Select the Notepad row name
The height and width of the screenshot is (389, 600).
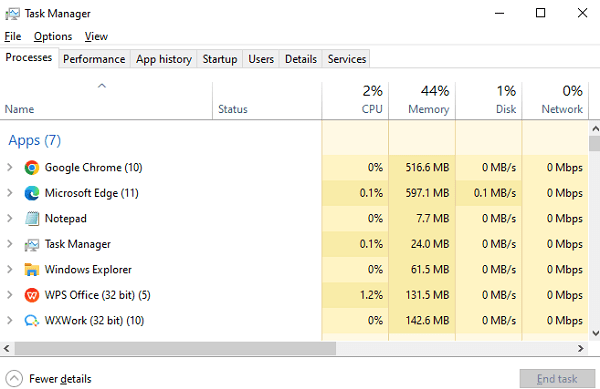tap(66, 218)
